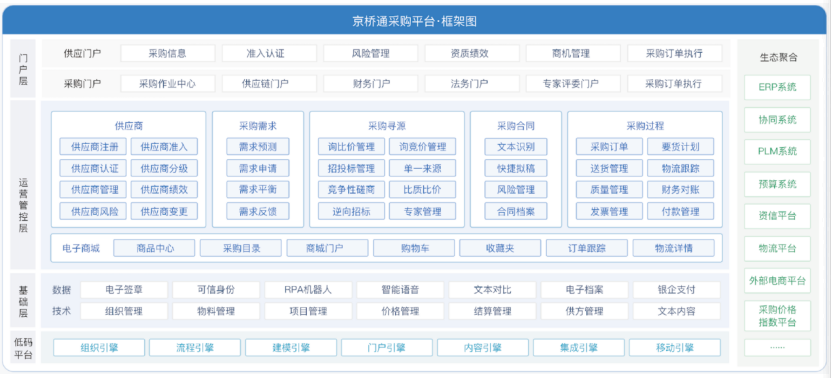
Task: Open the 法务门户 box
Action: pos(472,83)
